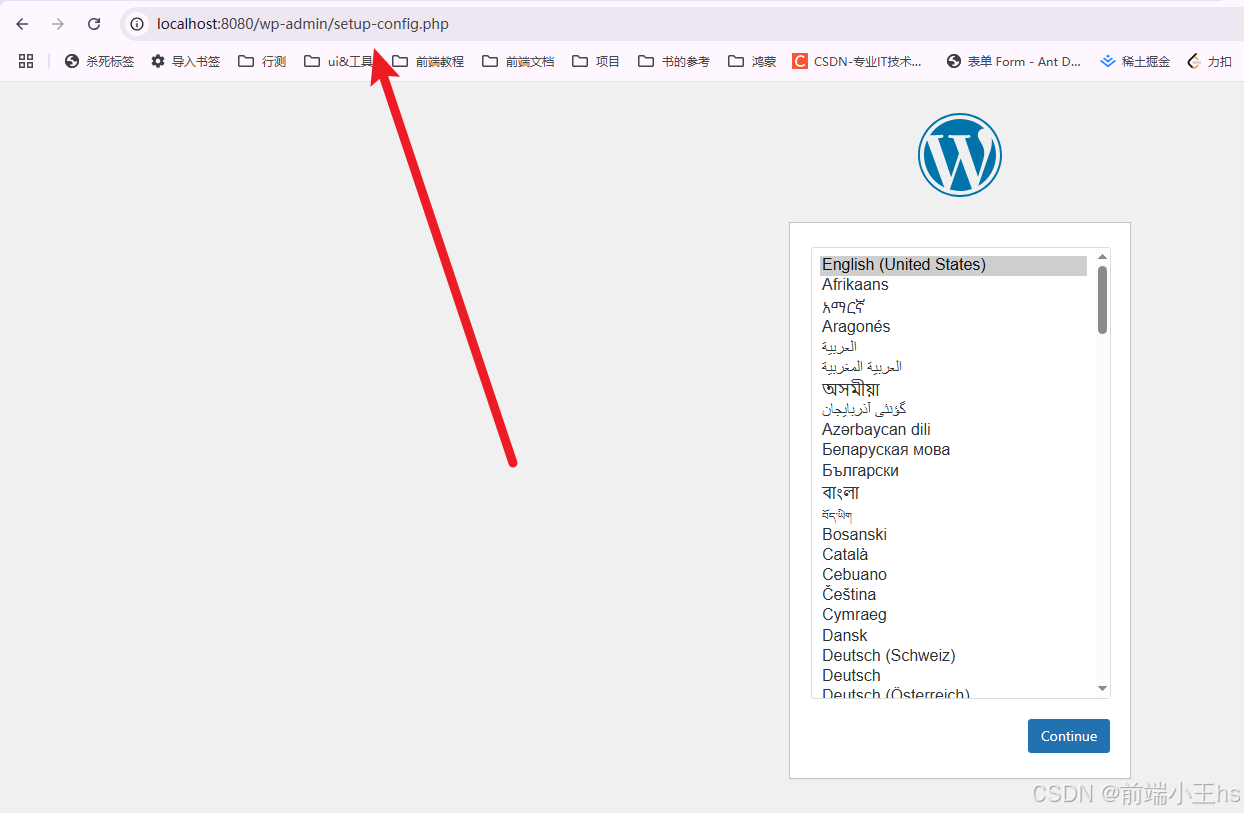Select Cymraeg in the language list
This screenshot has height=813, width=1244.
coord(953,615)
